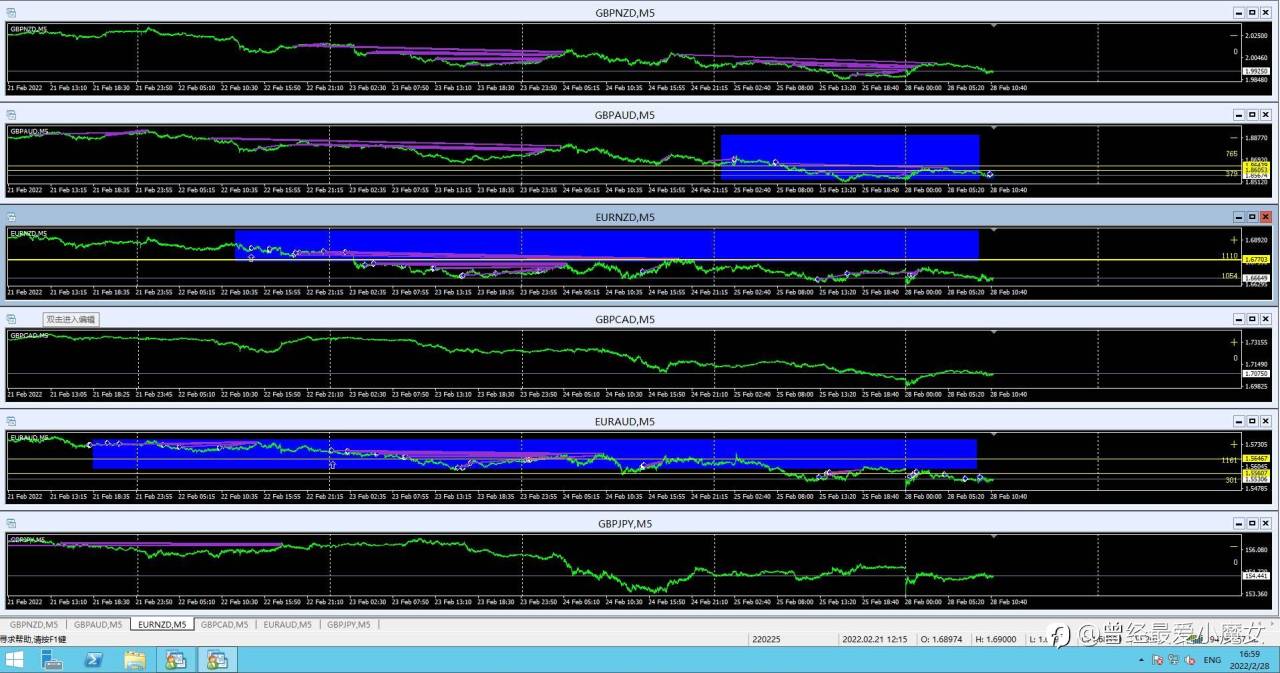Select the GBPCAD,M5 tab
Viewport: 1280px width, 673px height.
[224, 624]
